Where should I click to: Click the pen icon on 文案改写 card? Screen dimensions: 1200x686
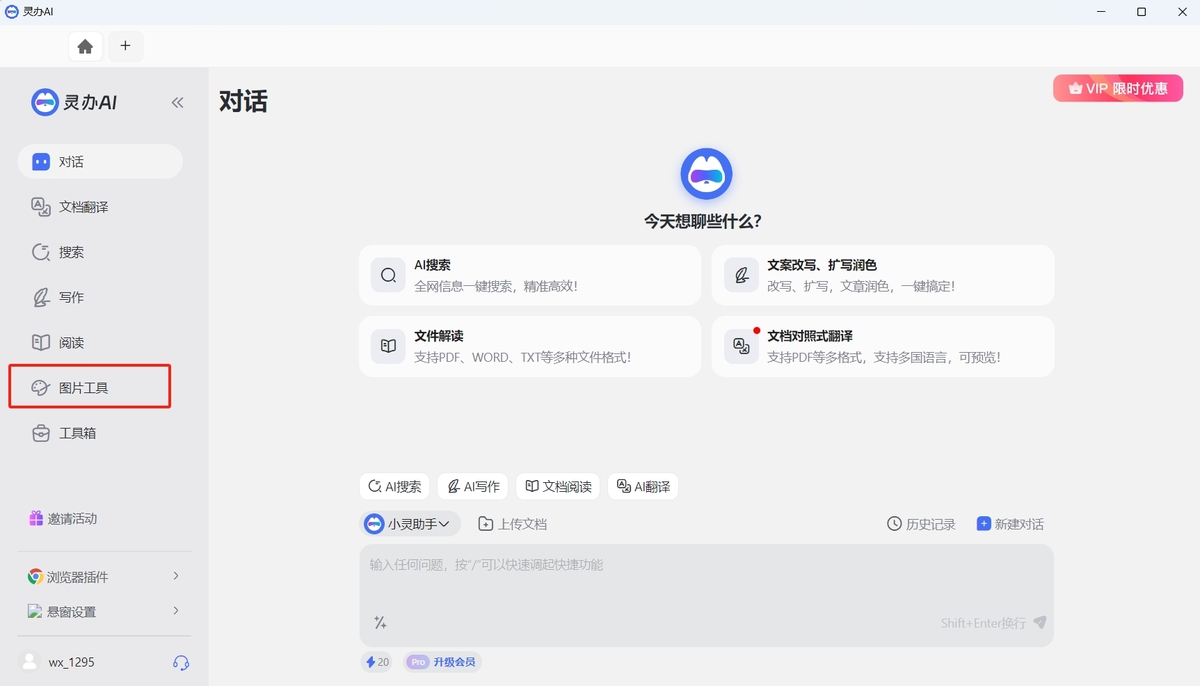point(741,275)
